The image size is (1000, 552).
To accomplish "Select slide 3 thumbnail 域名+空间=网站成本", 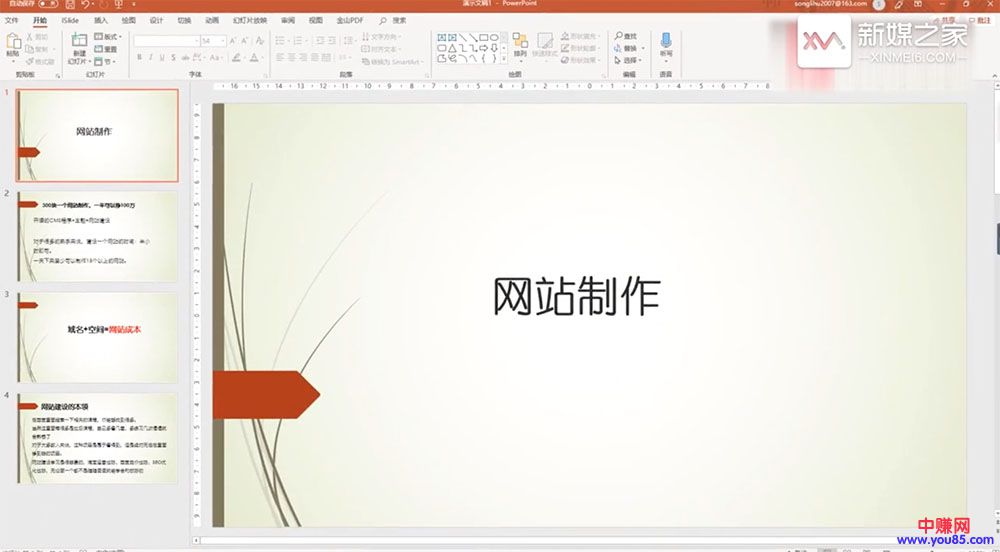I will 98,337.
